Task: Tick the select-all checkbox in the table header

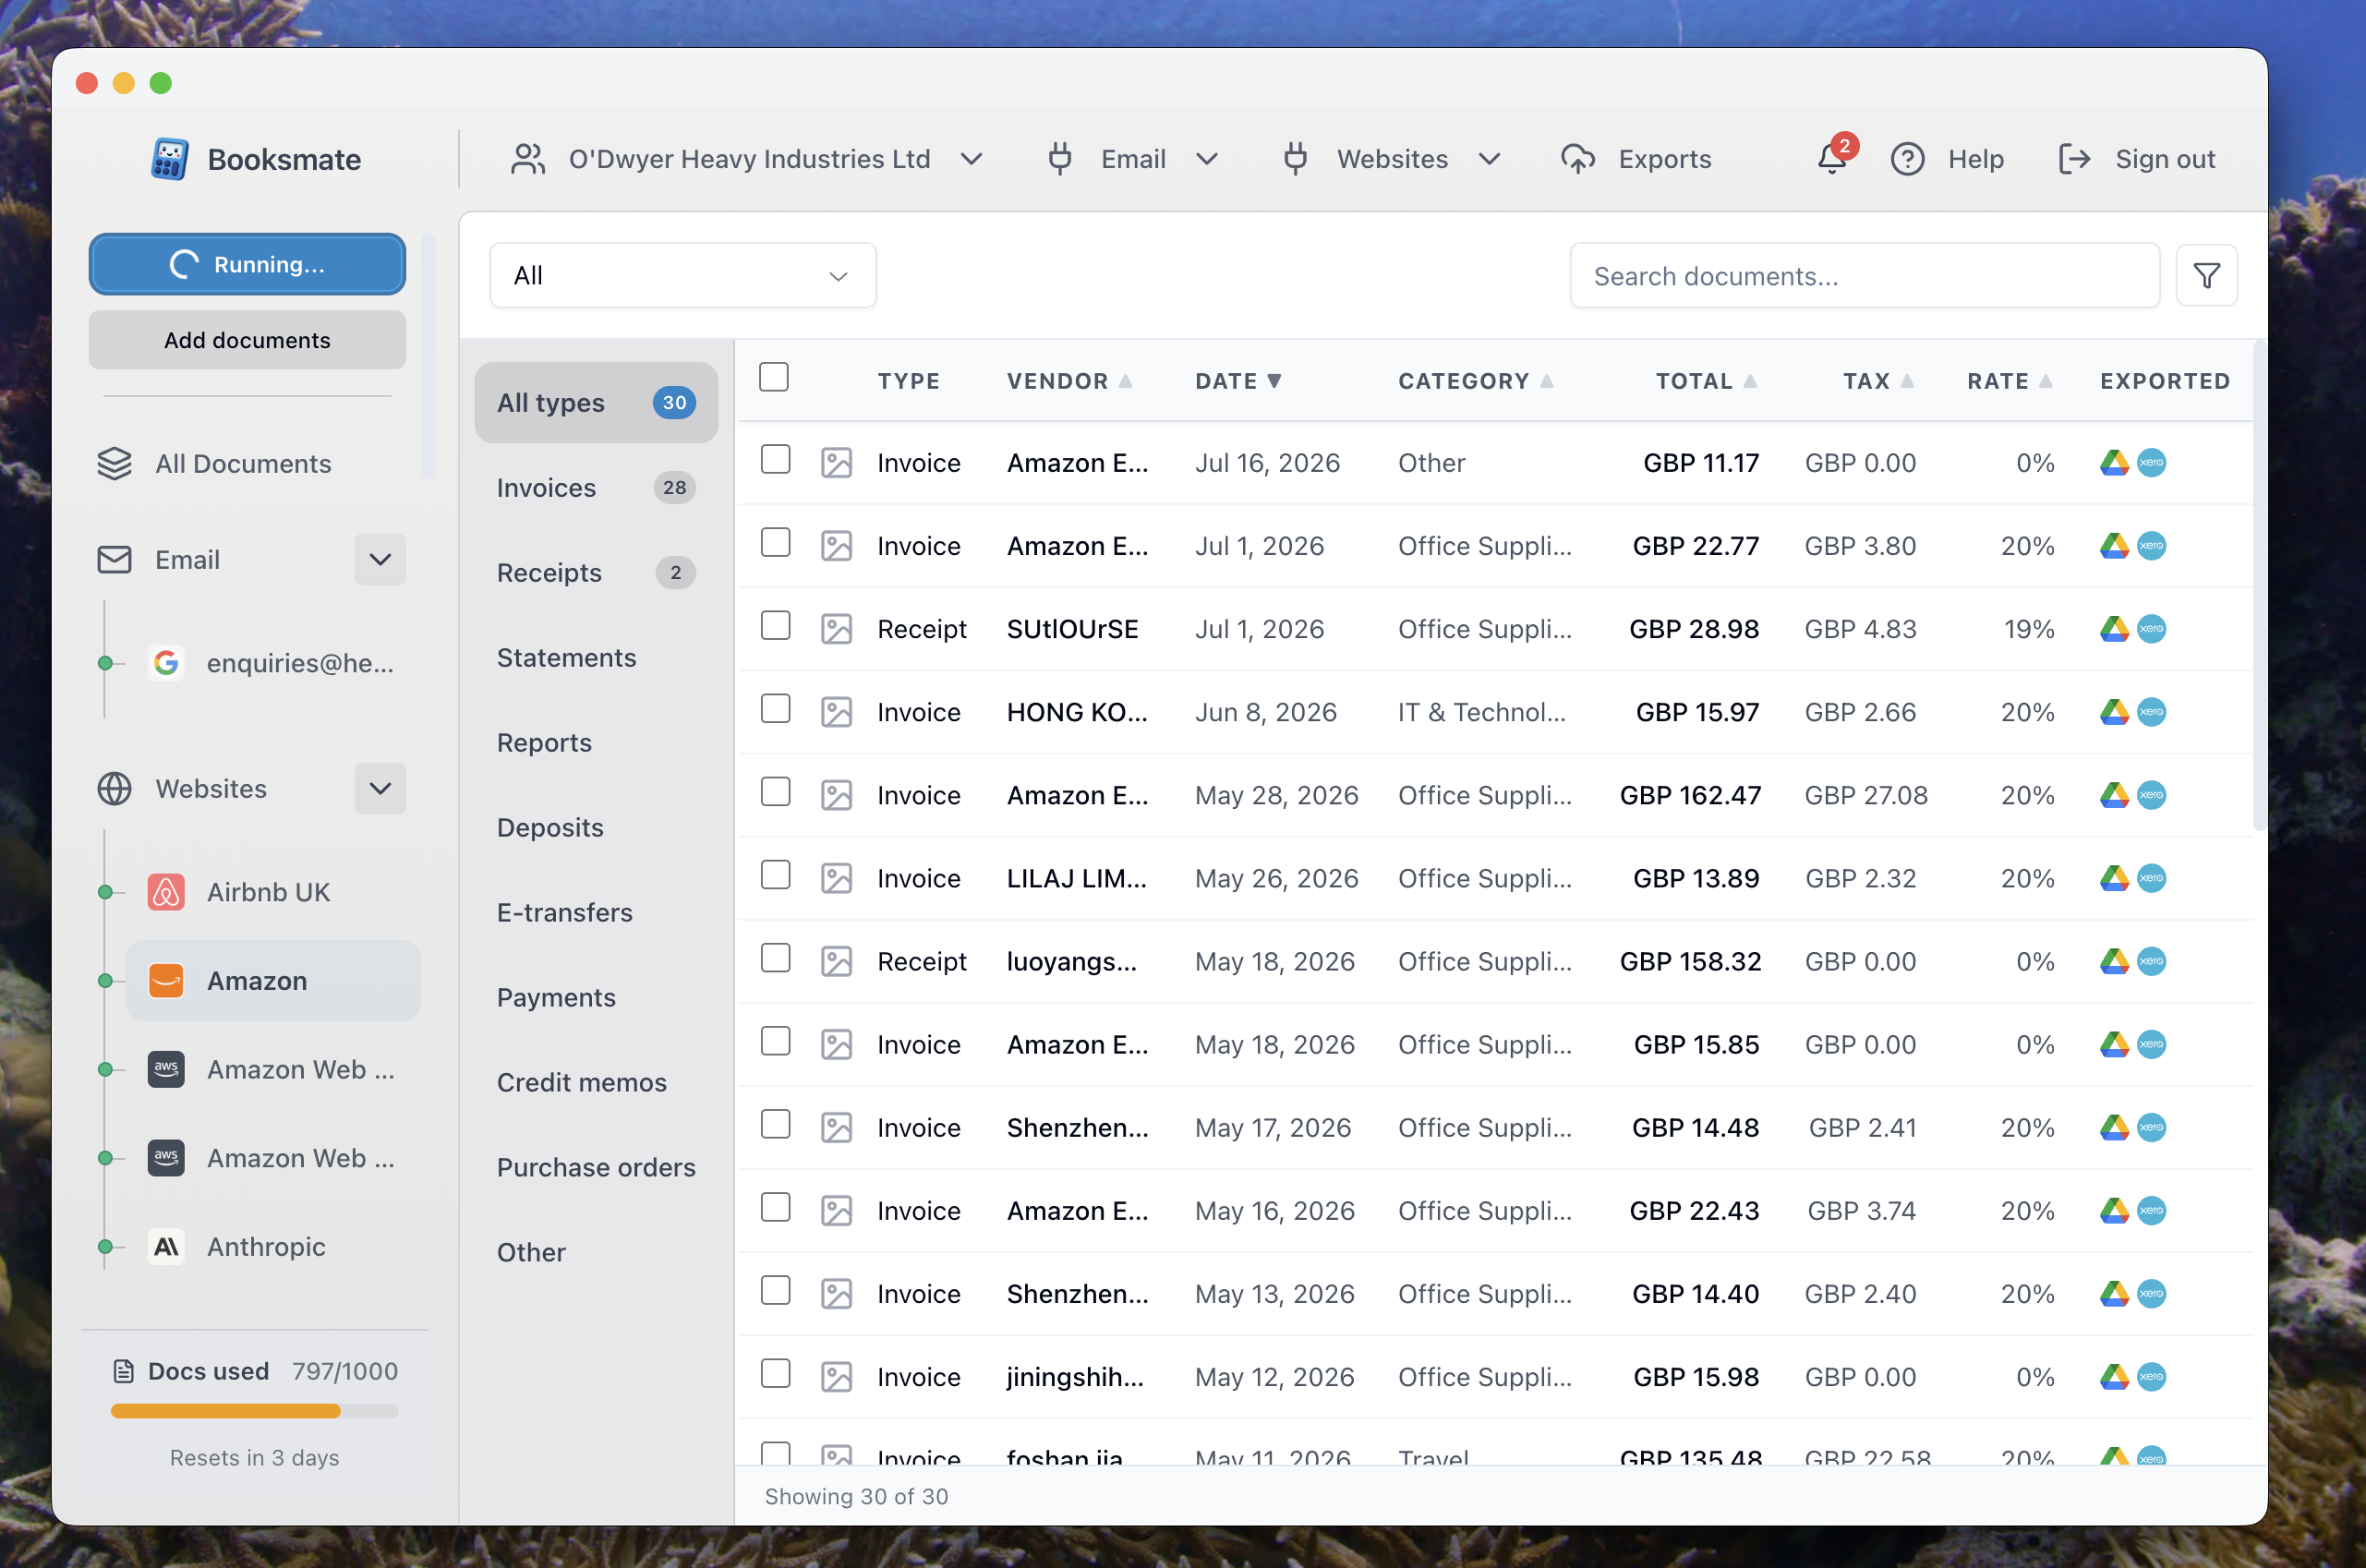Action: point(774,378)
